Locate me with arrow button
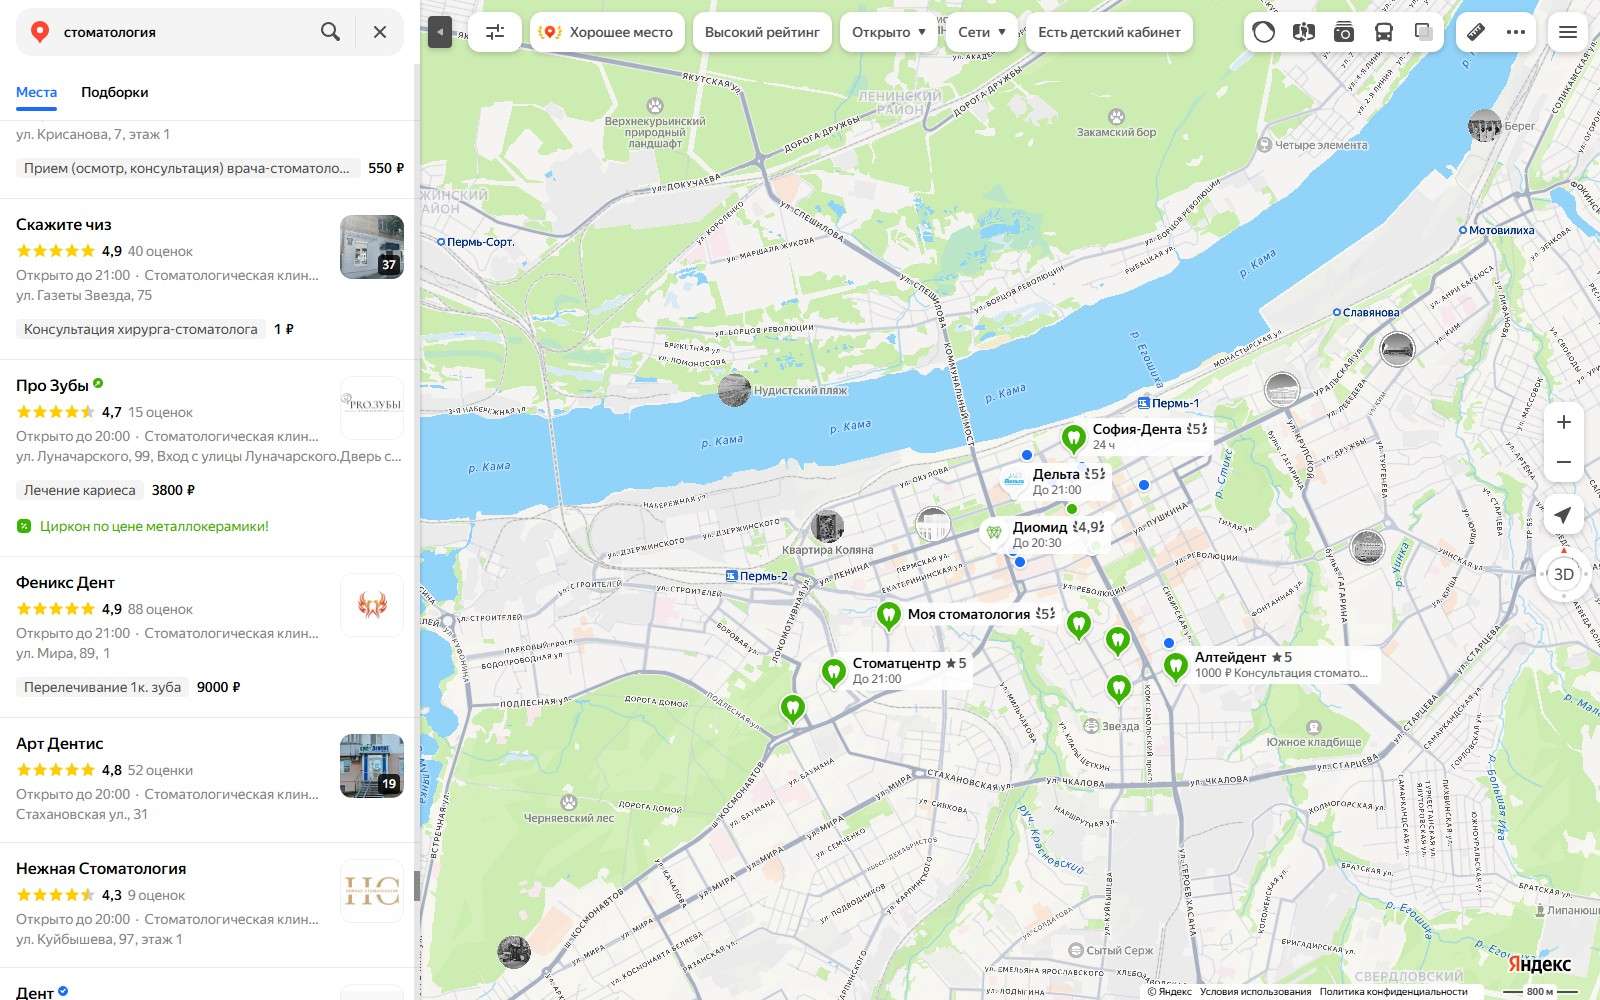Image resolution: width=1600 pixels, height=1000 pixels. (1564, 515)
